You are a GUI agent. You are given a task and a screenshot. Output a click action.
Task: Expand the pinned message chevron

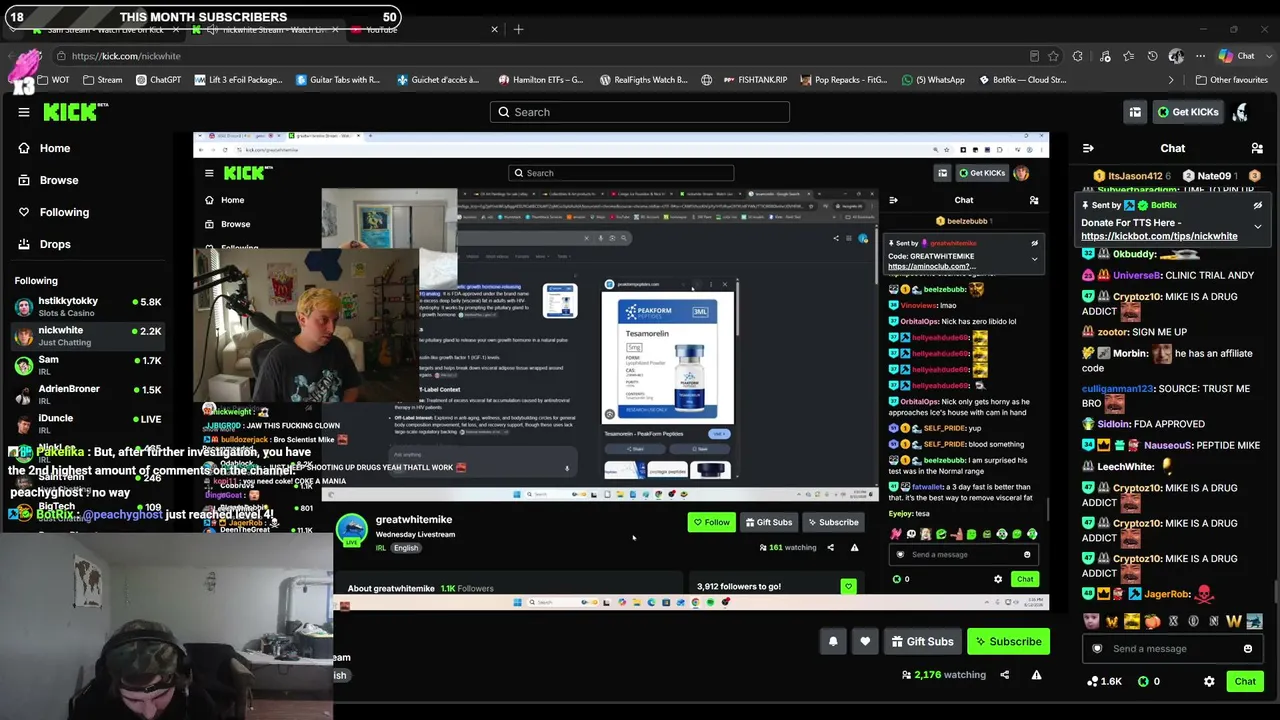click(x=1258, y=227)
